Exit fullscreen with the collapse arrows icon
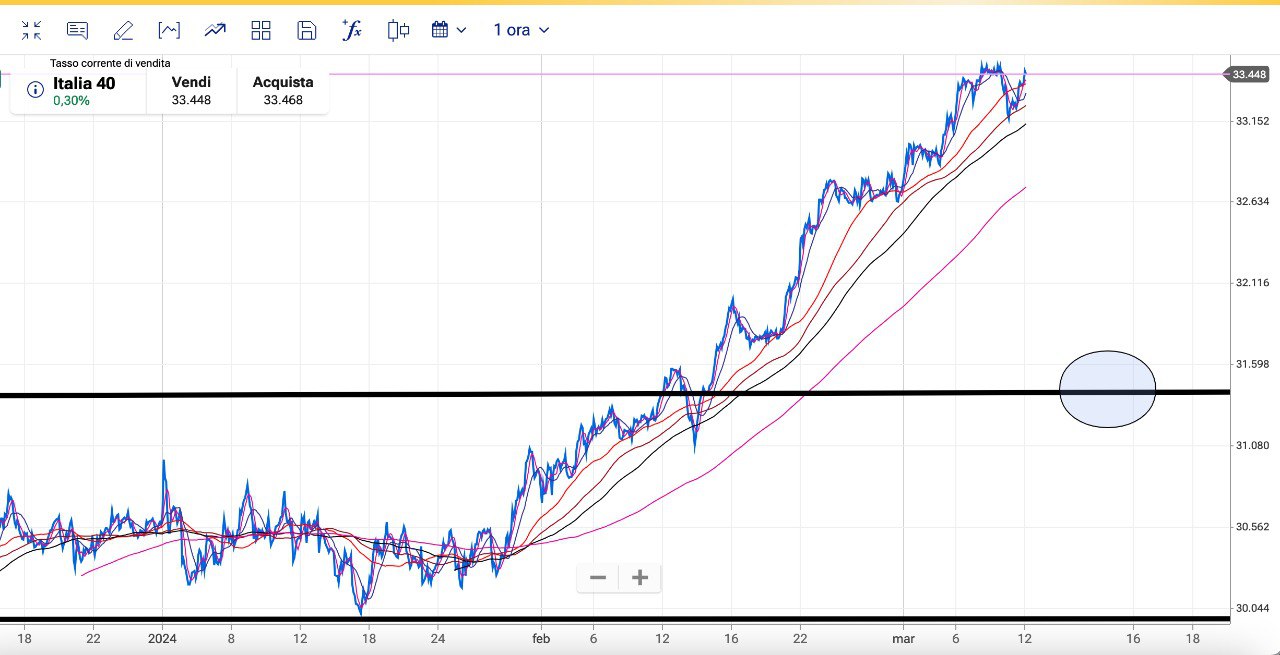Screen dimensions: 1280x655 click(x=31, y=30)
